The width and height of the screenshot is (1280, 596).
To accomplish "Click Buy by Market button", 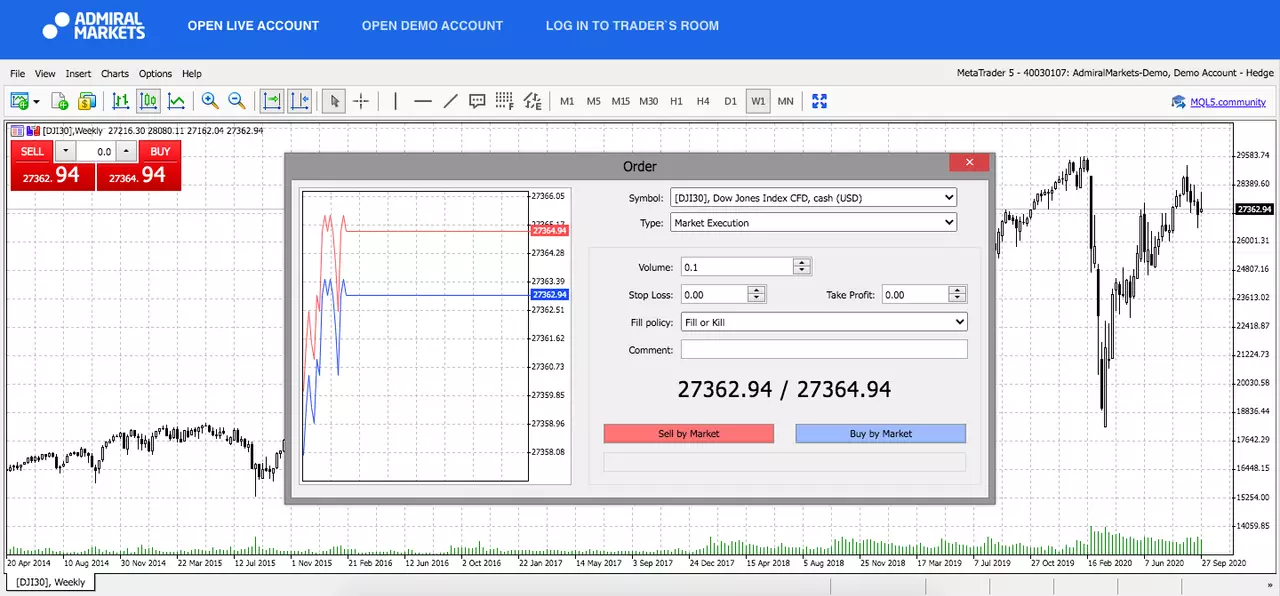I will pos(881,433).
